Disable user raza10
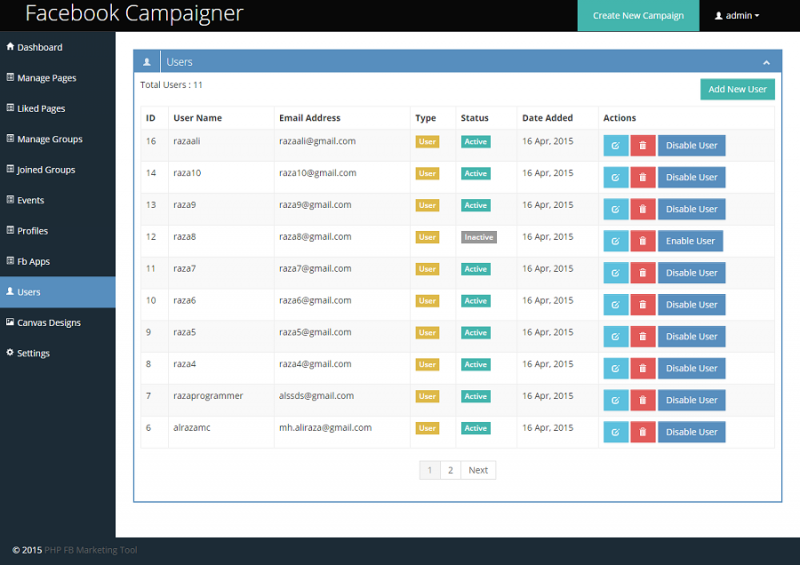 (691, 177)
